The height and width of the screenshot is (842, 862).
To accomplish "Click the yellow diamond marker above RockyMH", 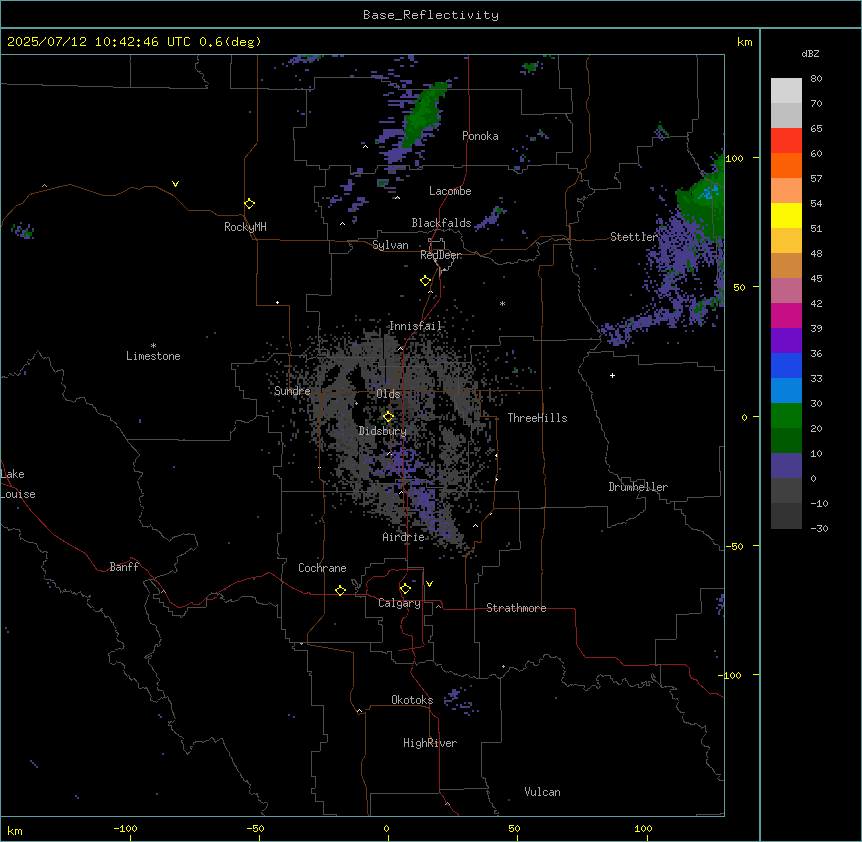I will [x=249, y=203].
